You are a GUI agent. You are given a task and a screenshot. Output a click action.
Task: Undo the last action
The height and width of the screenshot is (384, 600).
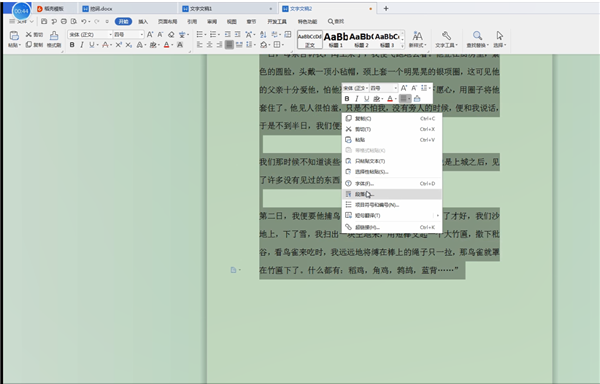point(84,21)
